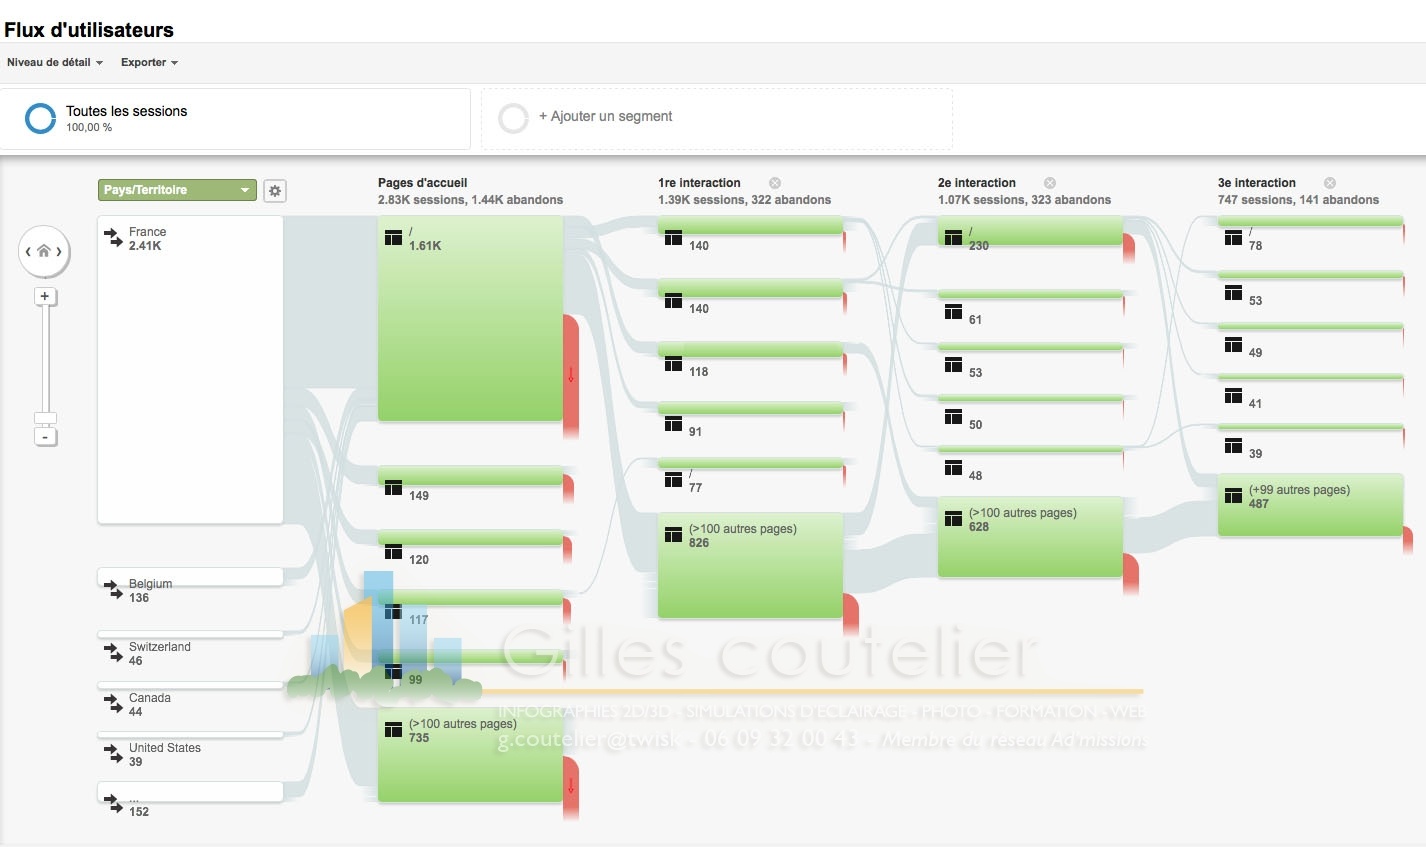Viewport: 1426px width, 847px height.
Task: Close the 3e interaction column
Action: (1330, 183)
